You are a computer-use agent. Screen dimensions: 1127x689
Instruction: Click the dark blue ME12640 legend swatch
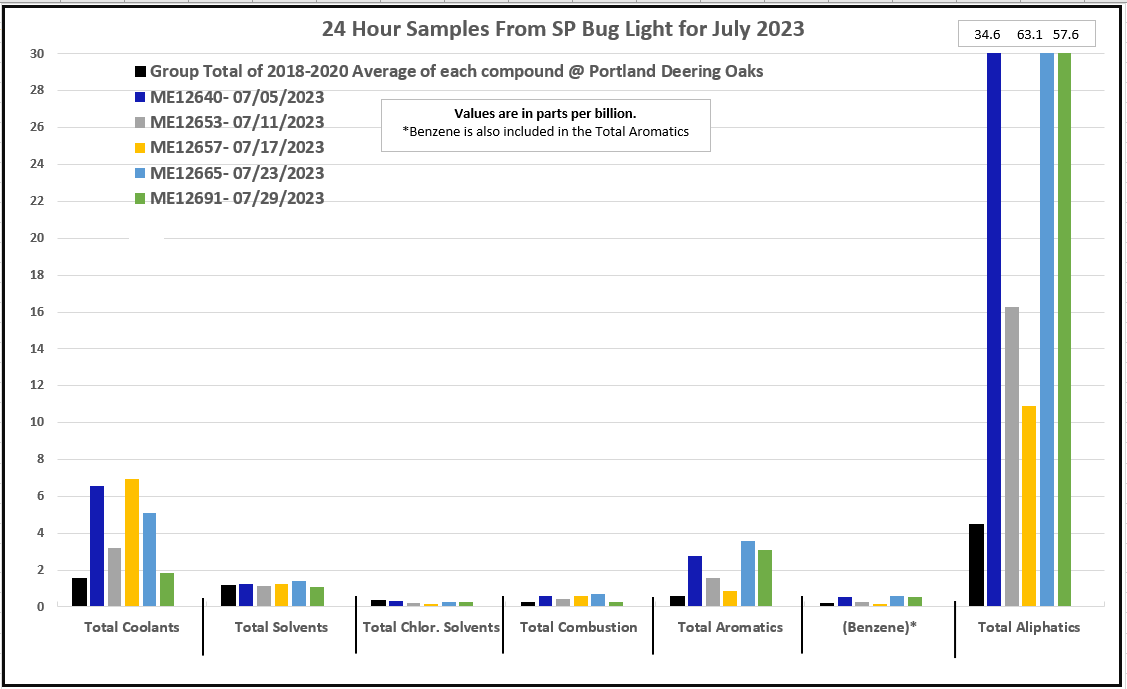point(141,98)
